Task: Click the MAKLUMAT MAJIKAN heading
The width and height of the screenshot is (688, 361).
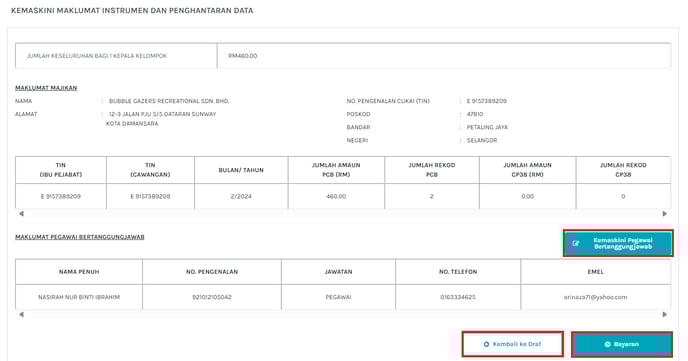Action: click(46, 88)
